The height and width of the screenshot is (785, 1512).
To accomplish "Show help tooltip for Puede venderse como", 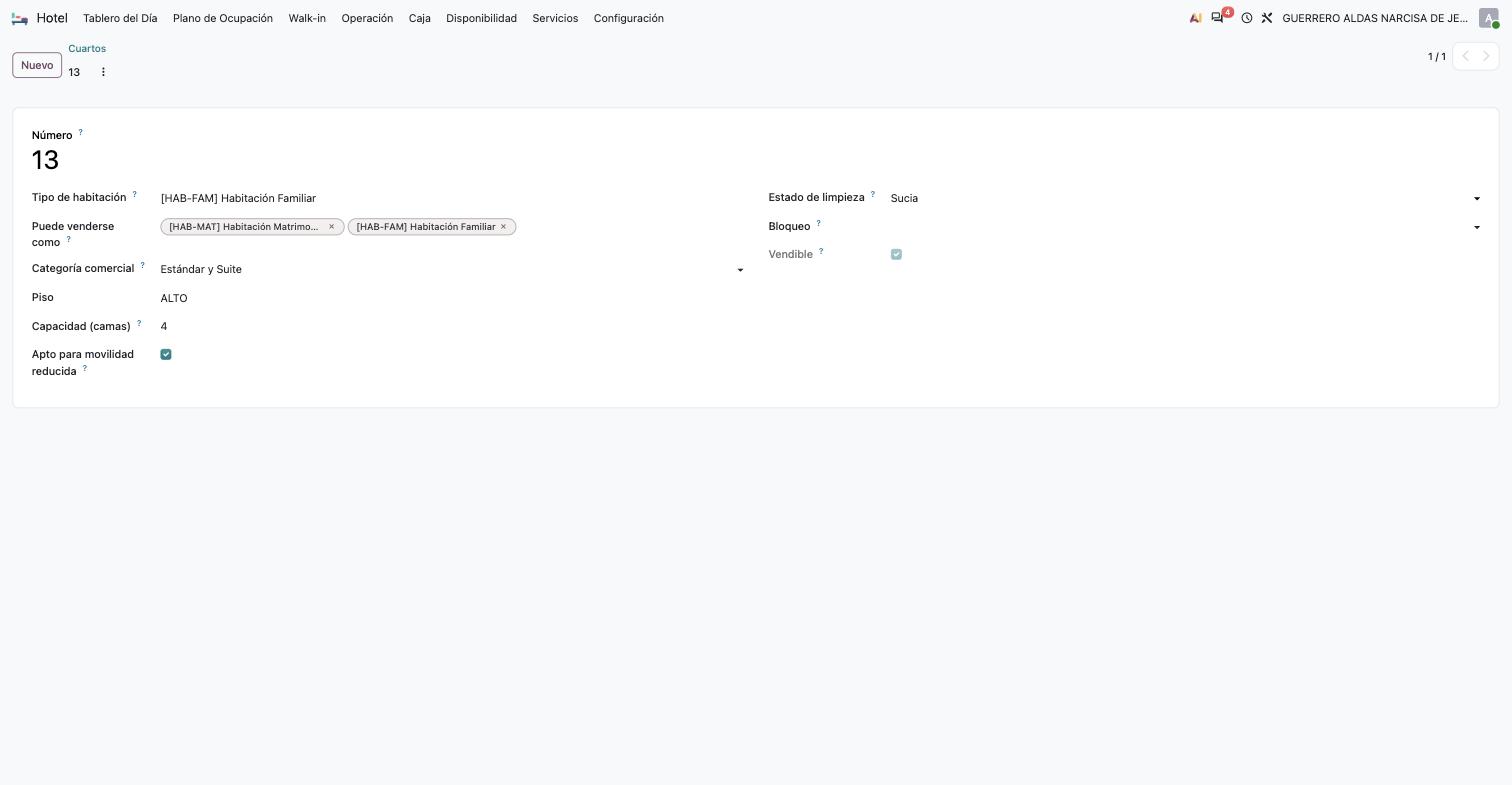I will (x=68, y=239).
